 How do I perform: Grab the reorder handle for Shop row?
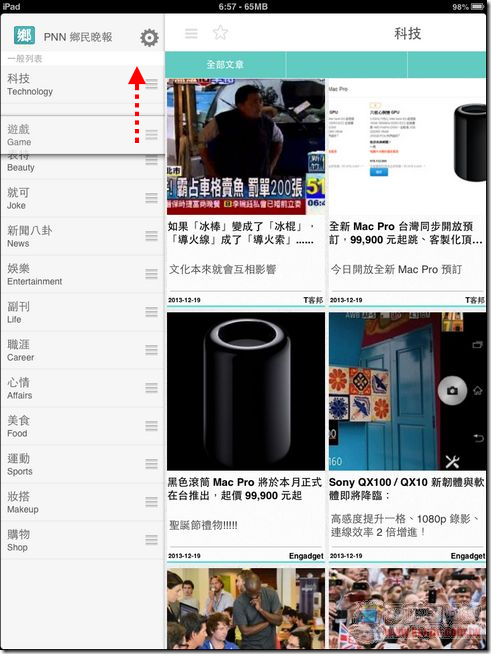(152, 540)
